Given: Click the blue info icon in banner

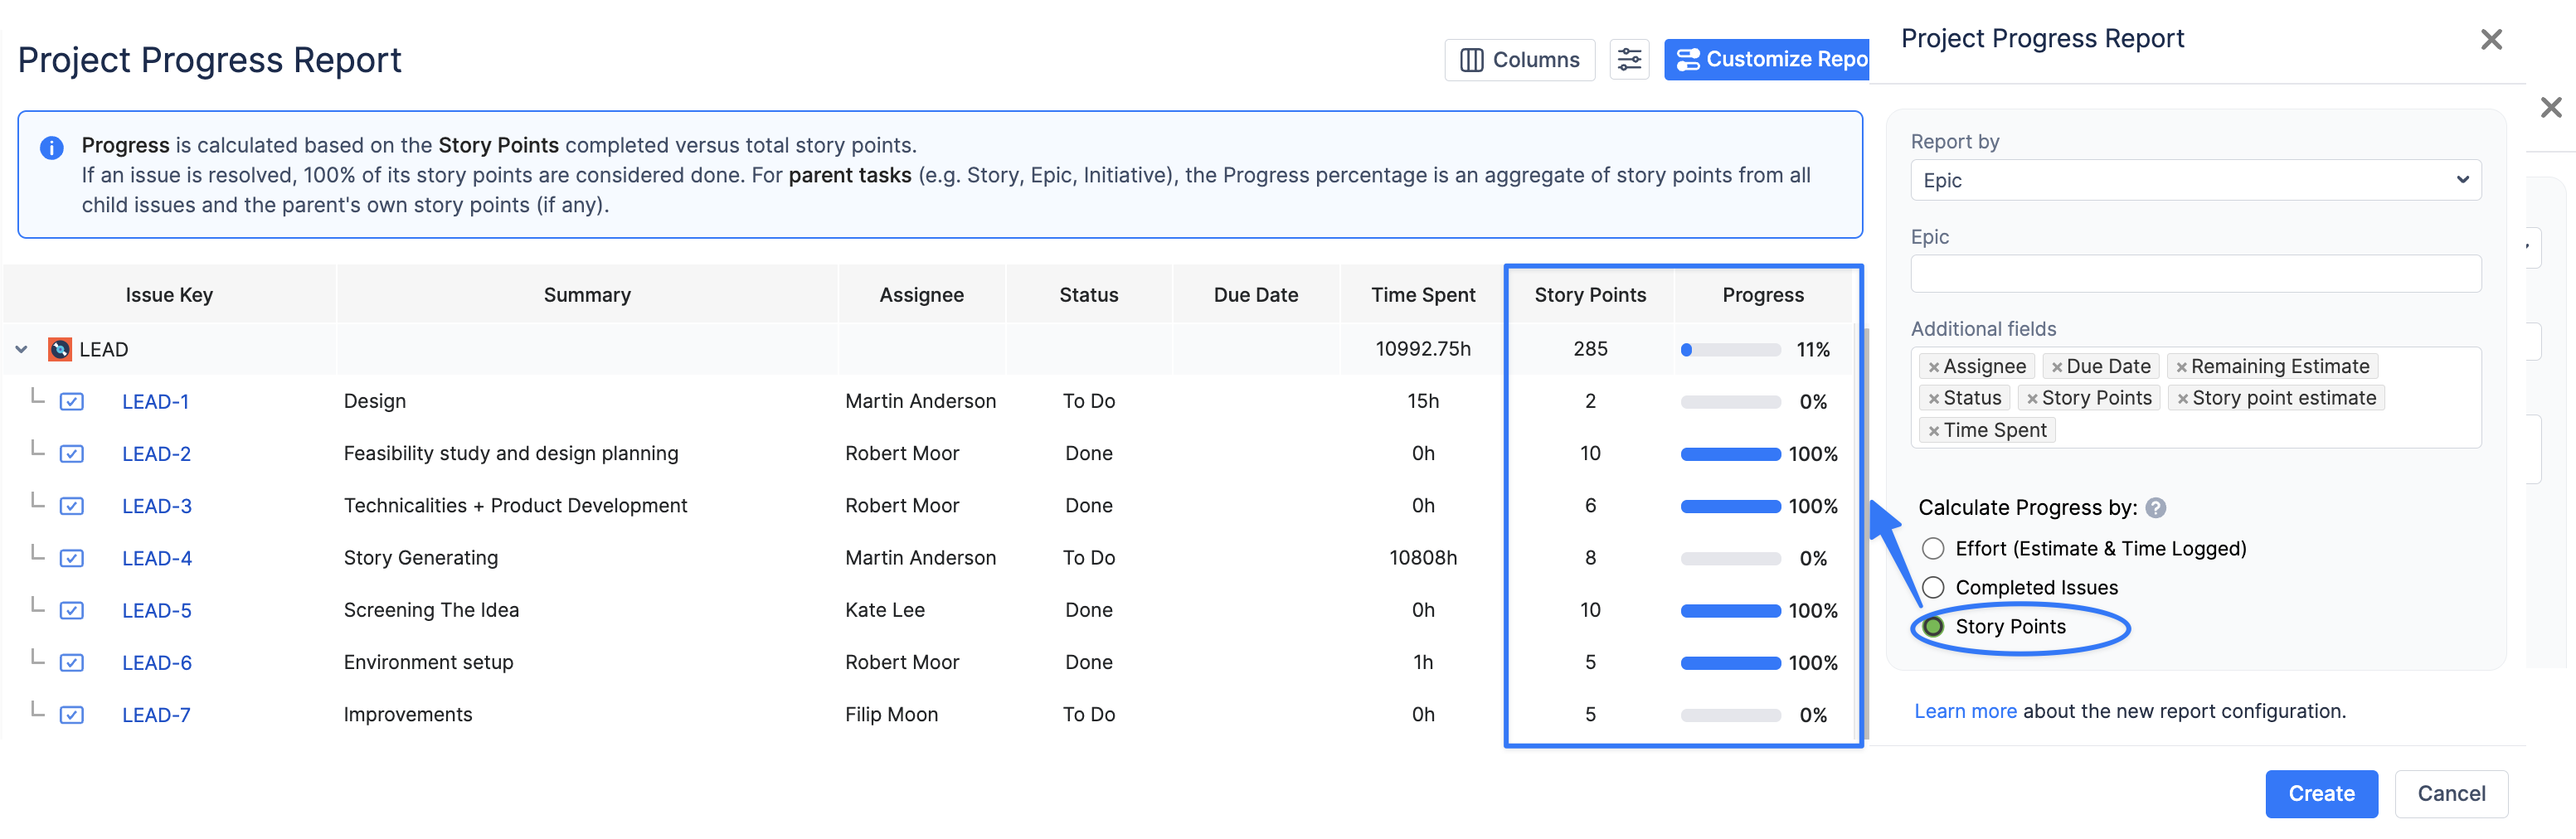Looking at the screenshot, I should 51,148.
